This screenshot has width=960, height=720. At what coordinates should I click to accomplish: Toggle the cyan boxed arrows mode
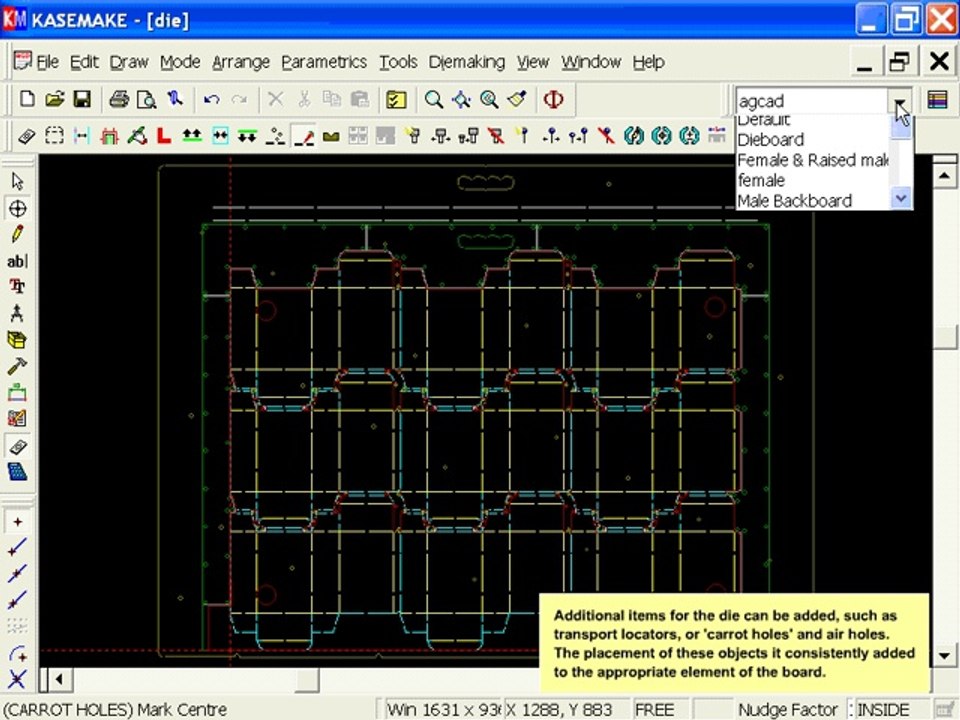click(220, 136)
